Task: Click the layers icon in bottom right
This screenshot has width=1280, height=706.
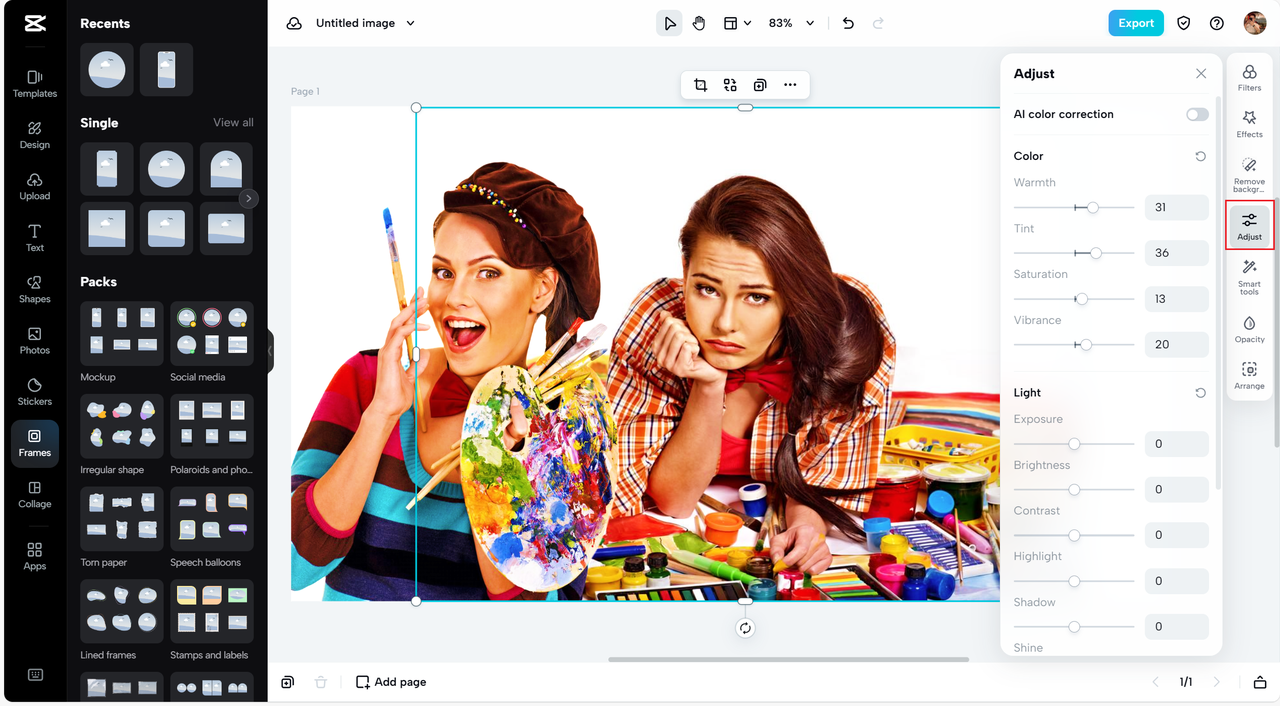Action: tap(1260, 682)
